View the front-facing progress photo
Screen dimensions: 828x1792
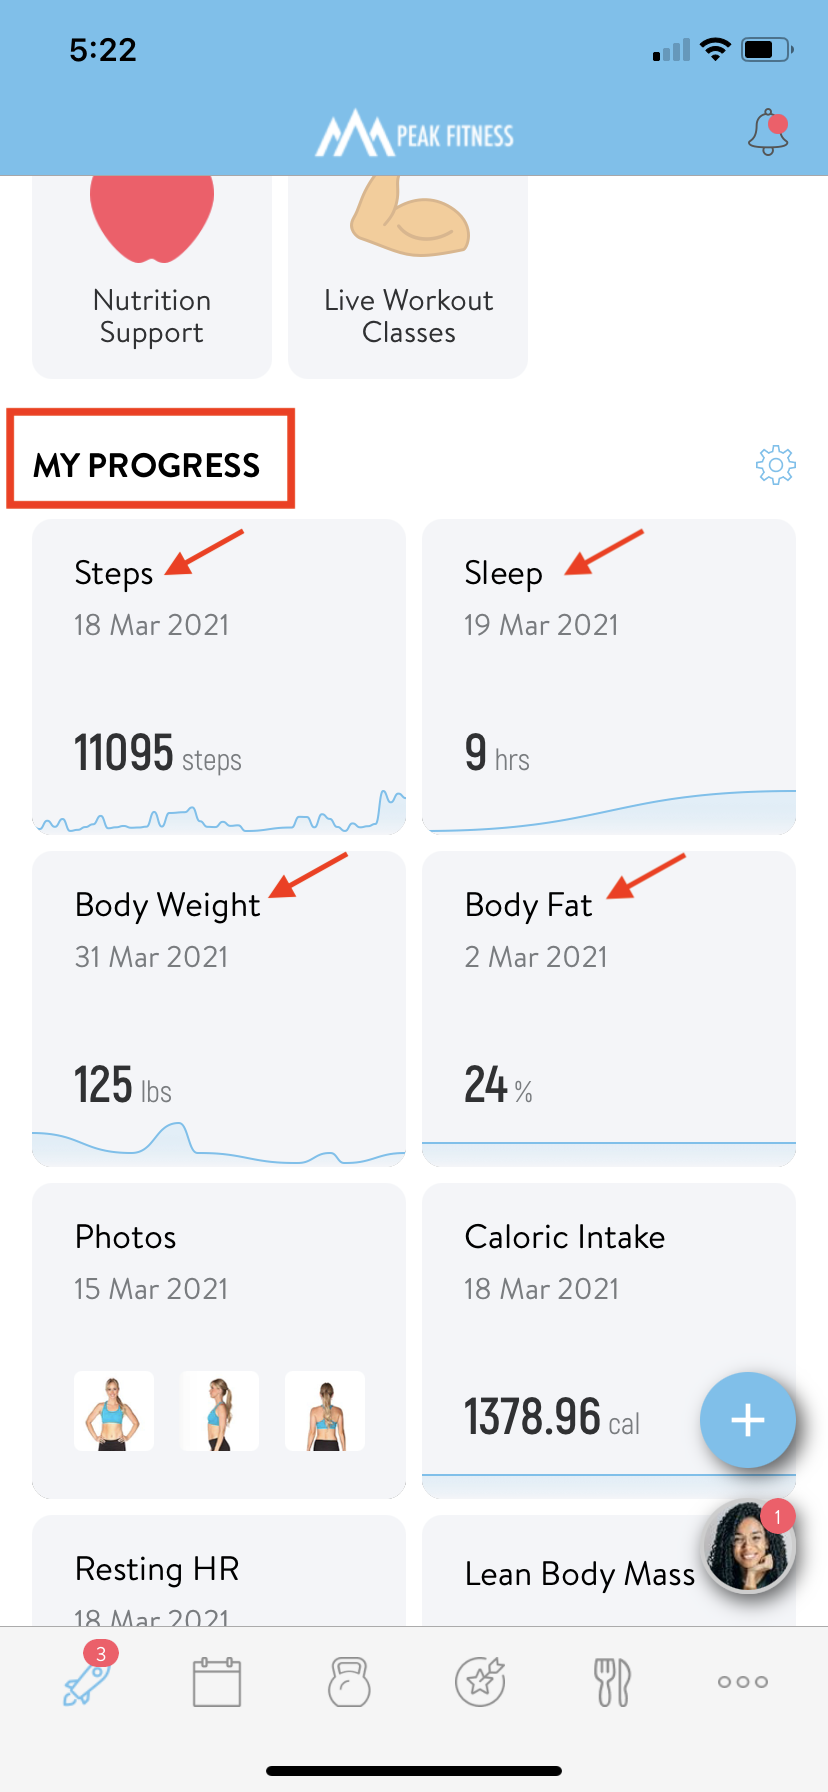click(114, 1411)
